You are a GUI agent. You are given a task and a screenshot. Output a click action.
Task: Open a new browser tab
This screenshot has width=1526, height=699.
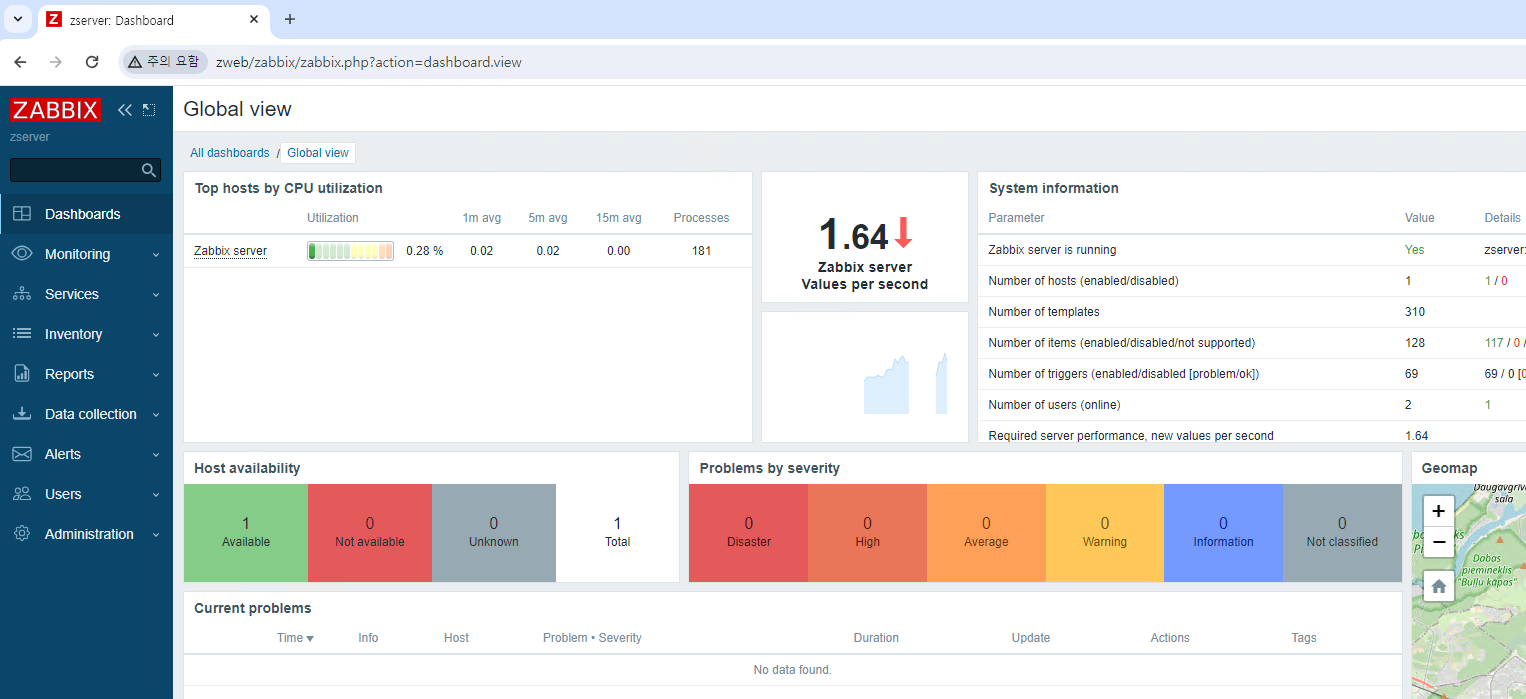[290, 19]
